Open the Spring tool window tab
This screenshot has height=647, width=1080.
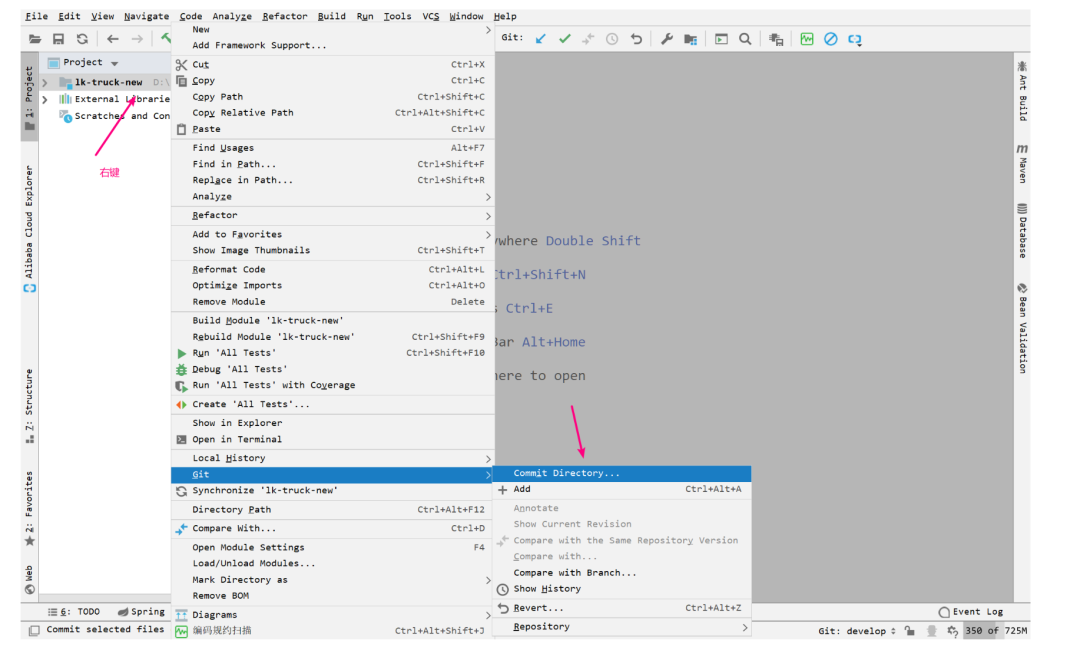(x=141, y=612)
